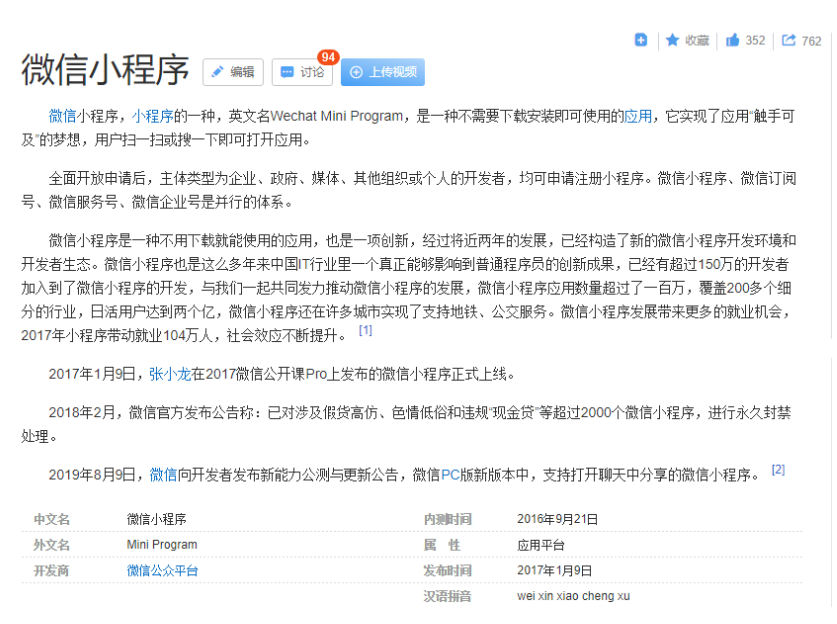Click the 微信小程序 value in info table
The width and height of the screenshot is (837, 624).
click(x=156, y=519)
